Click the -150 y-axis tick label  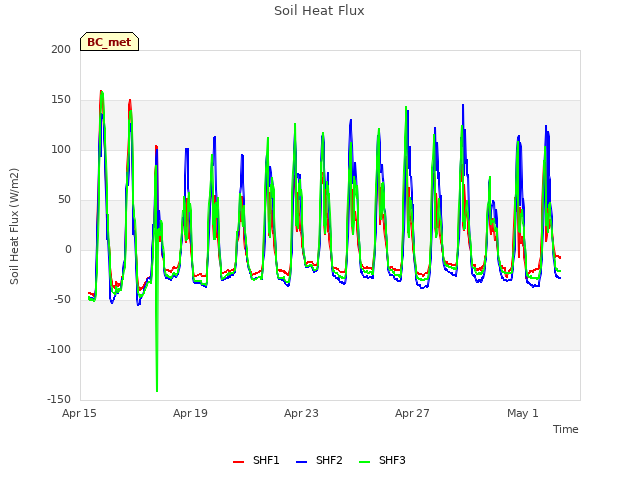click(59, 399)
